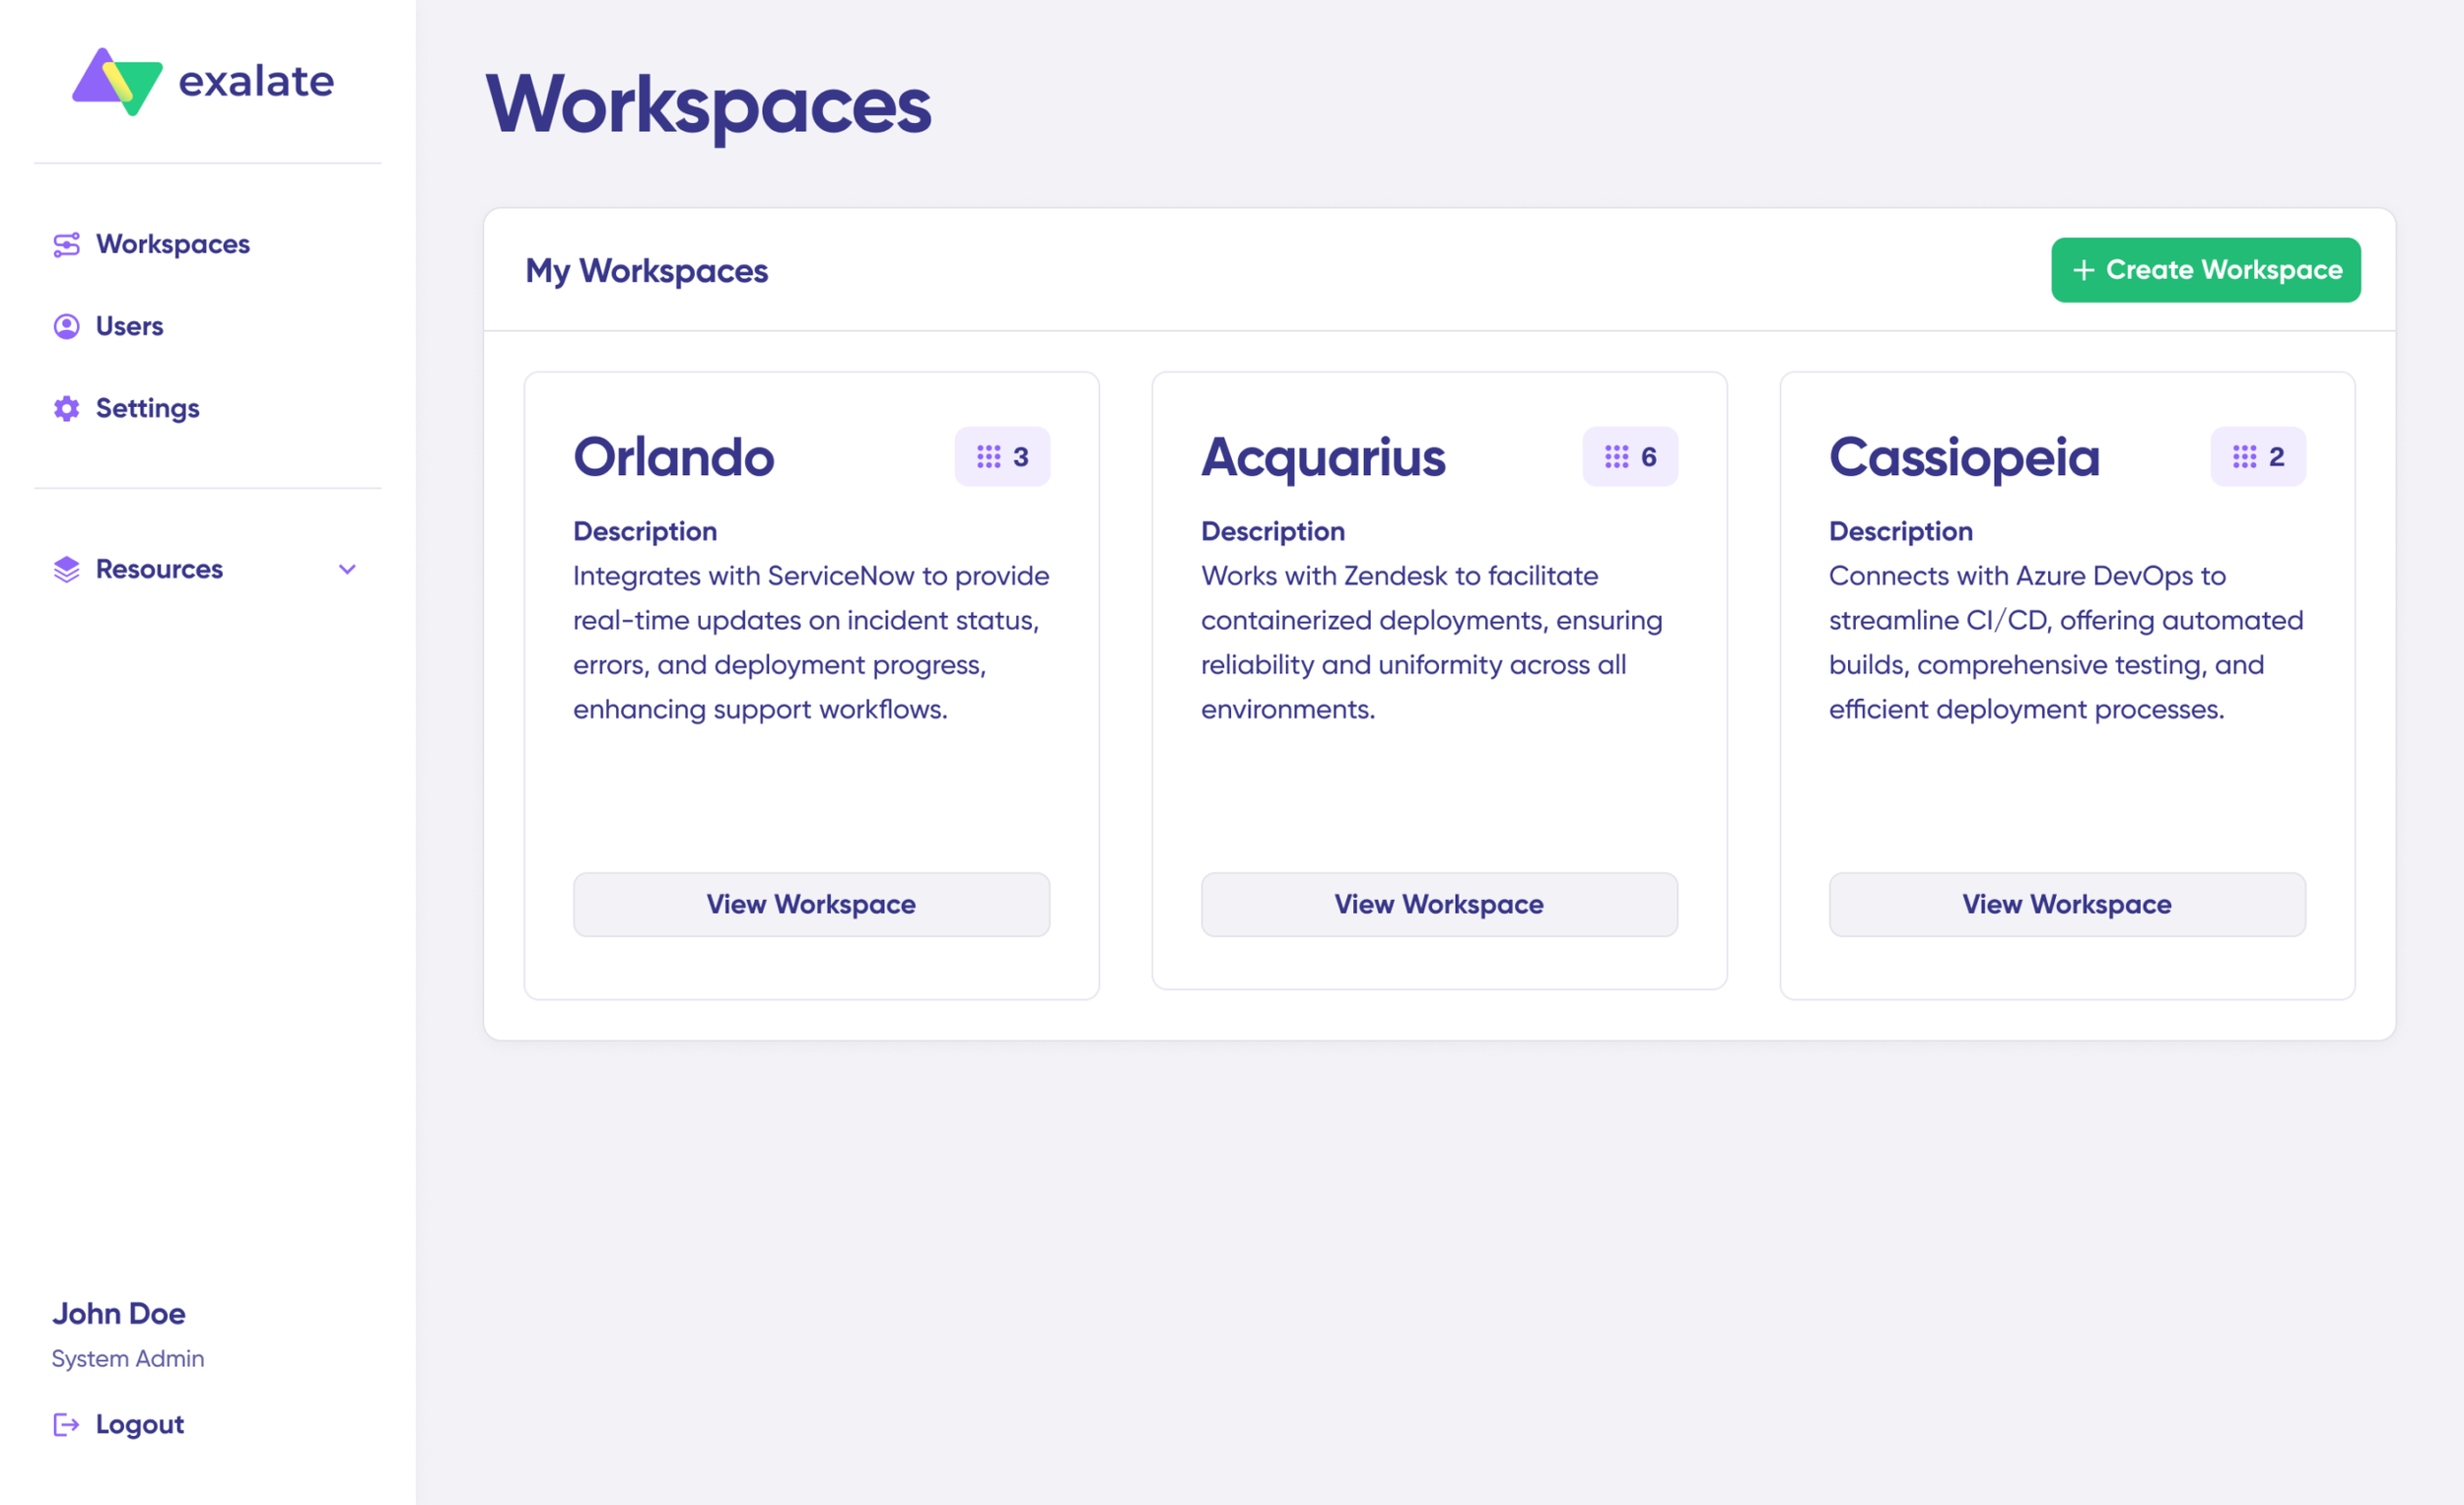Open the Workspaces navigation item
2464x1505 pixels.
172,243
